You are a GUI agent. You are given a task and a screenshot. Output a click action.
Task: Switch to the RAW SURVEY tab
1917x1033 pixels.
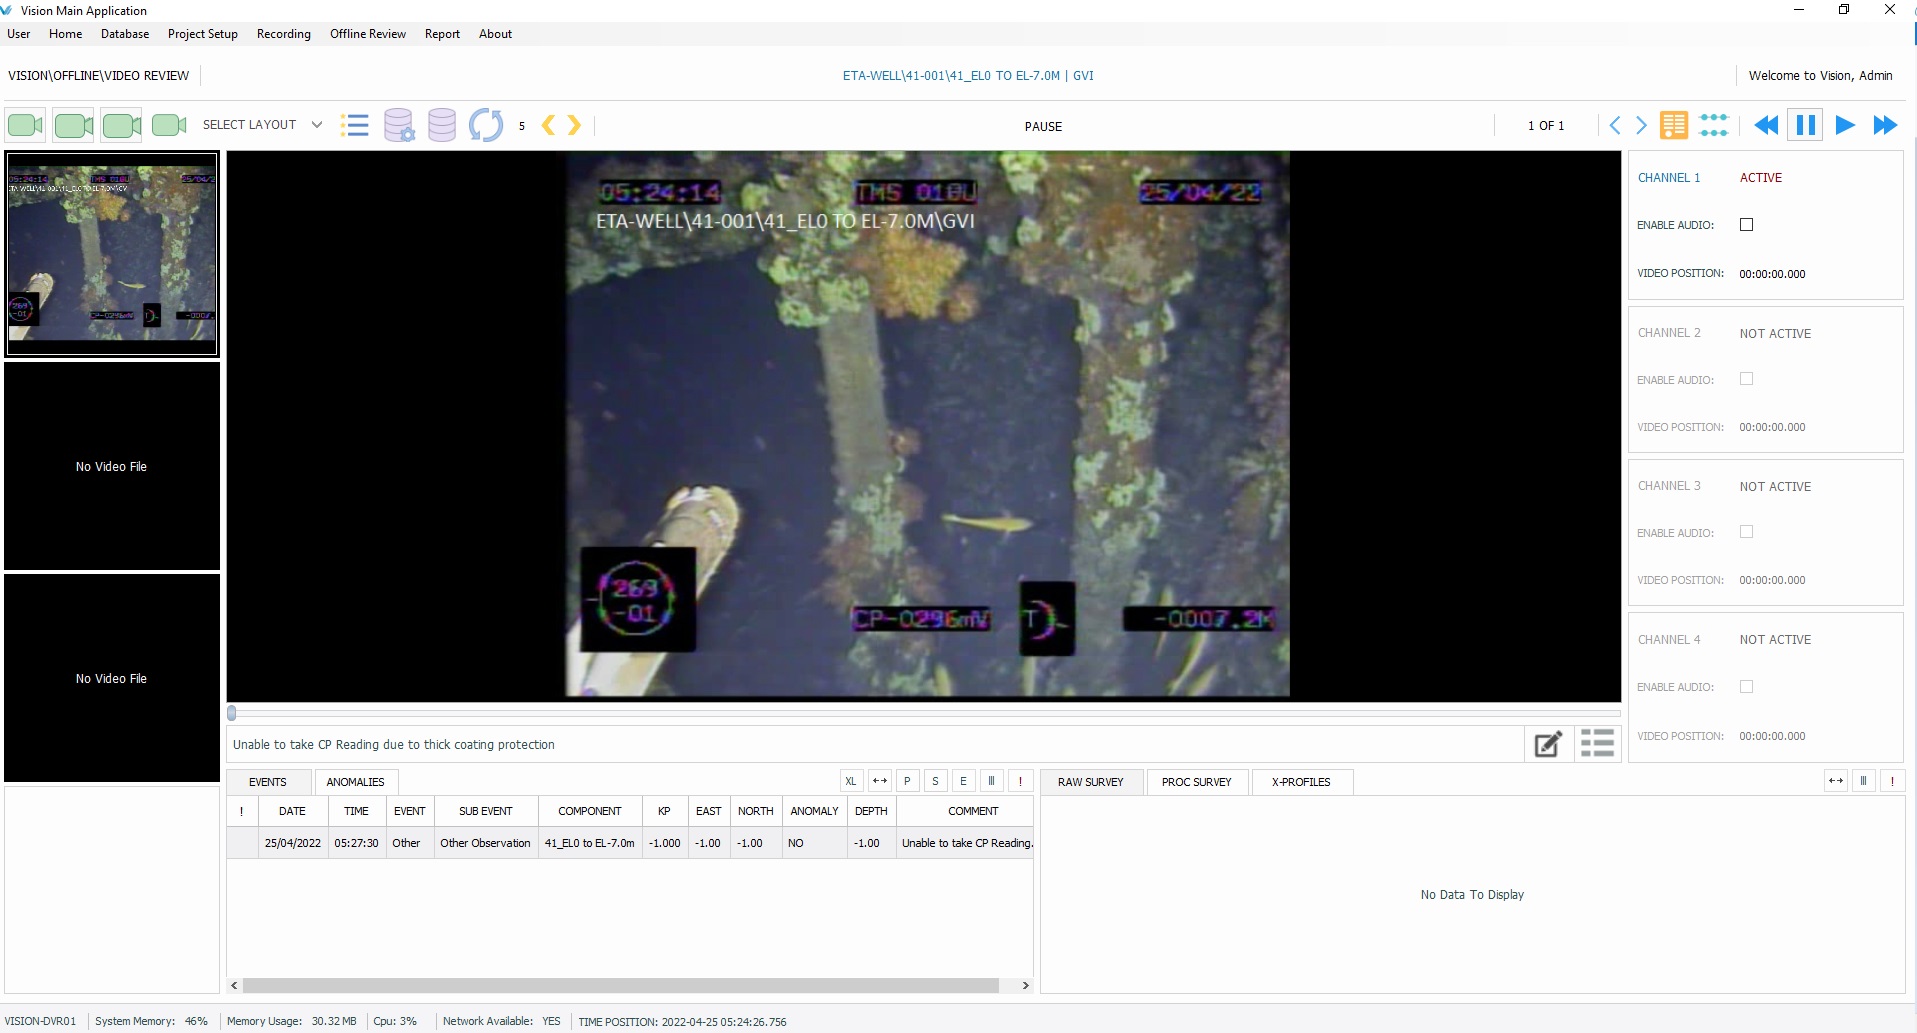(x=1090, y=782)
